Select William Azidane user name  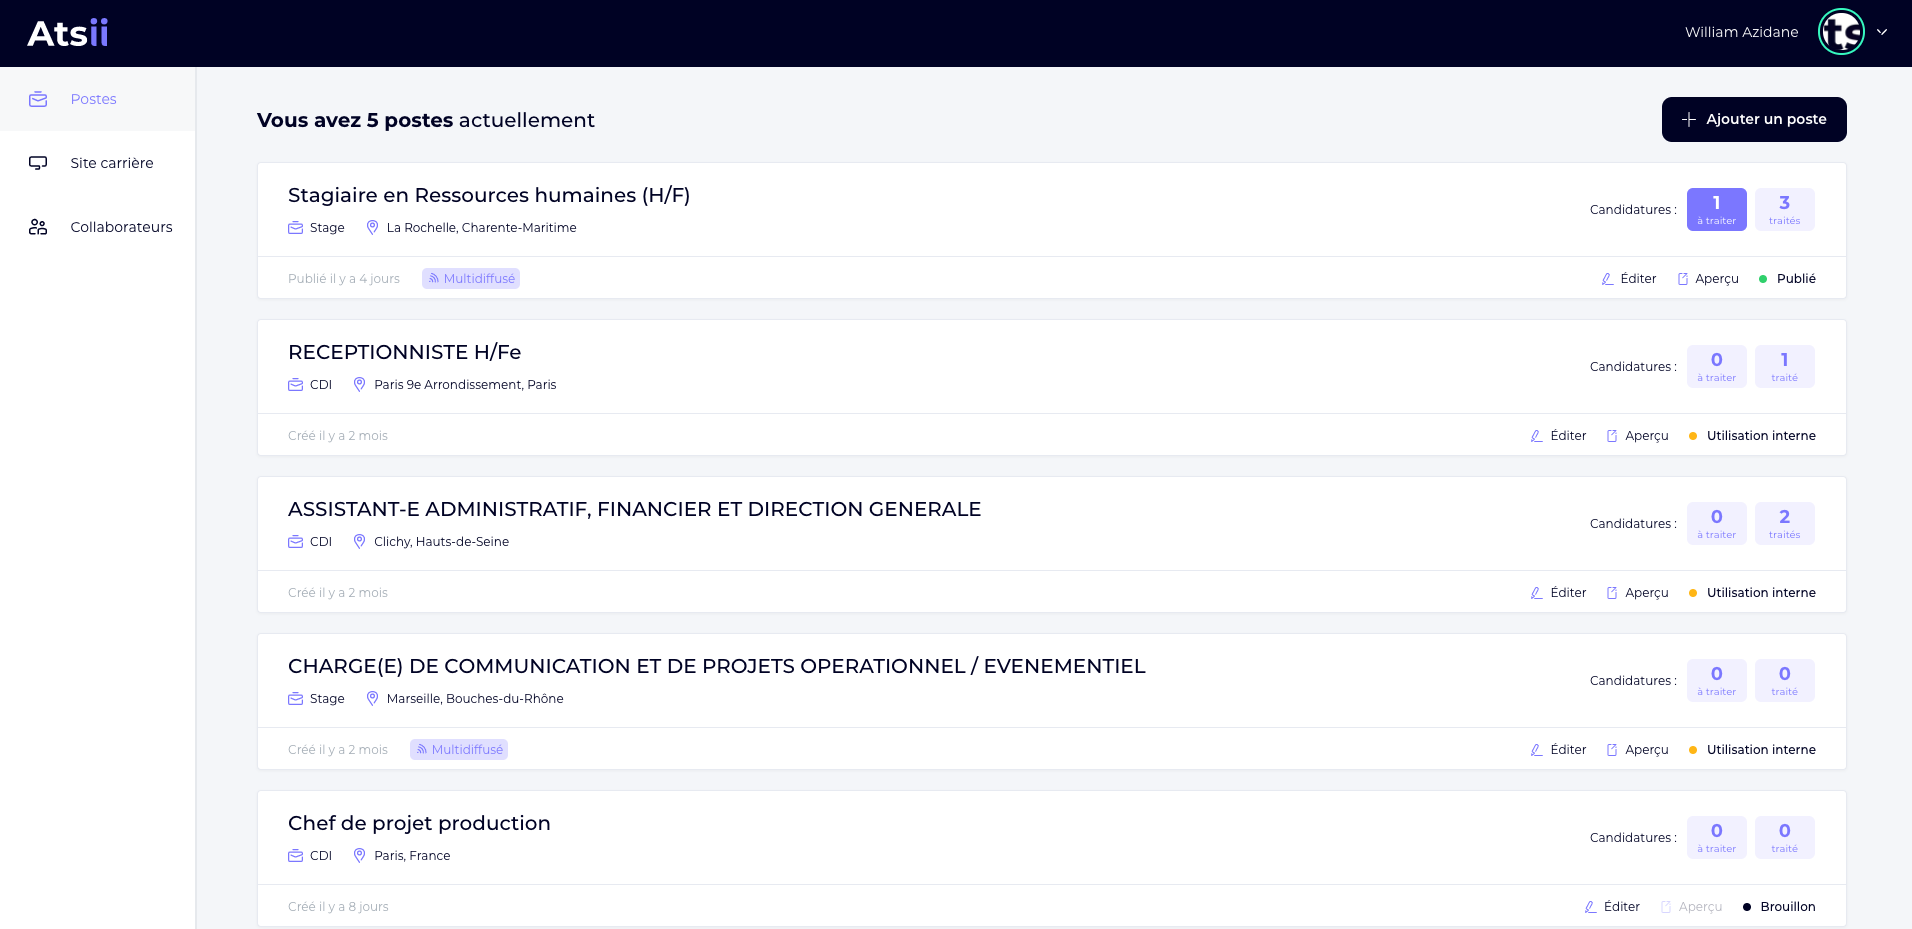[1741, 32]
